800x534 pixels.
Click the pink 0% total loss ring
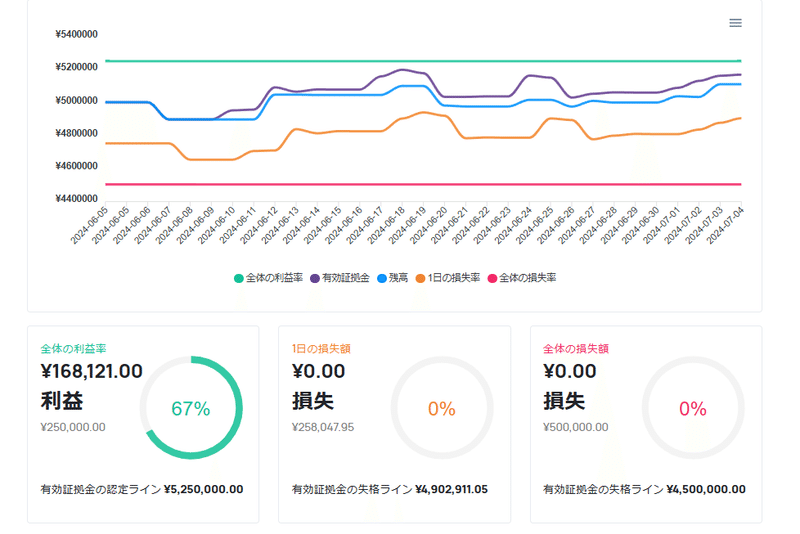[693, 408]
